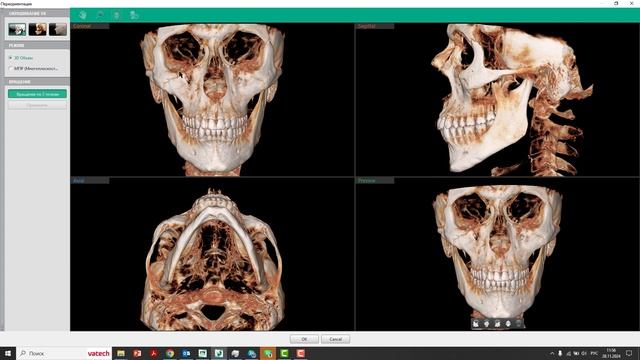Click the greyed-out Apply button below rotation
Image resolution: width=640 pixels, height=360 pixels.
pyautogui.click(x=37, y=105)
